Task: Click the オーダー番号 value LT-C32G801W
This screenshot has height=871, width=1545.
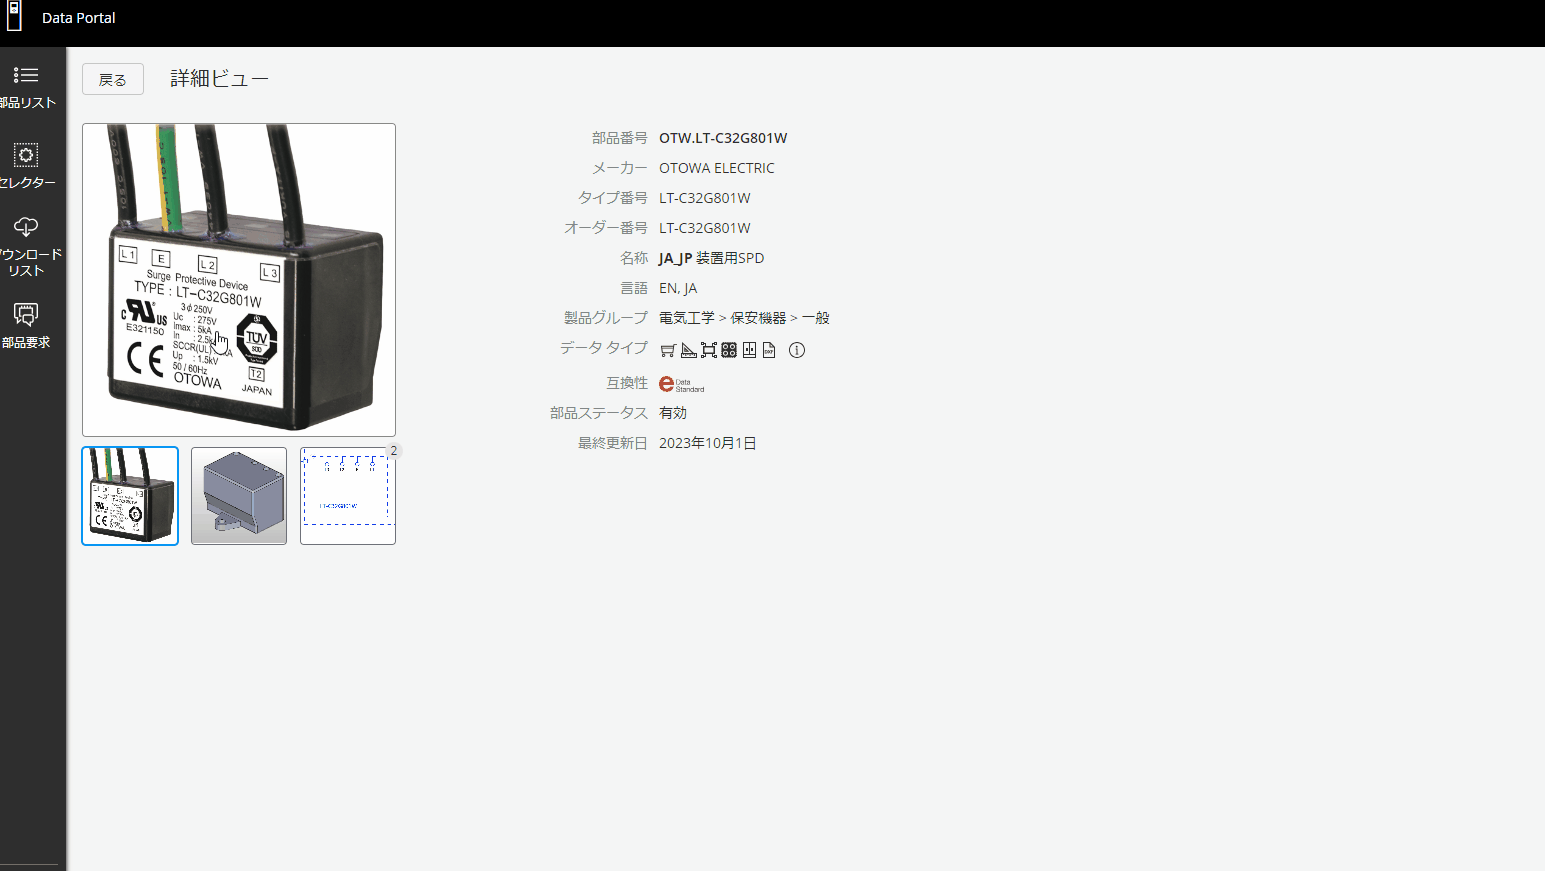Action: click(705, 228)
